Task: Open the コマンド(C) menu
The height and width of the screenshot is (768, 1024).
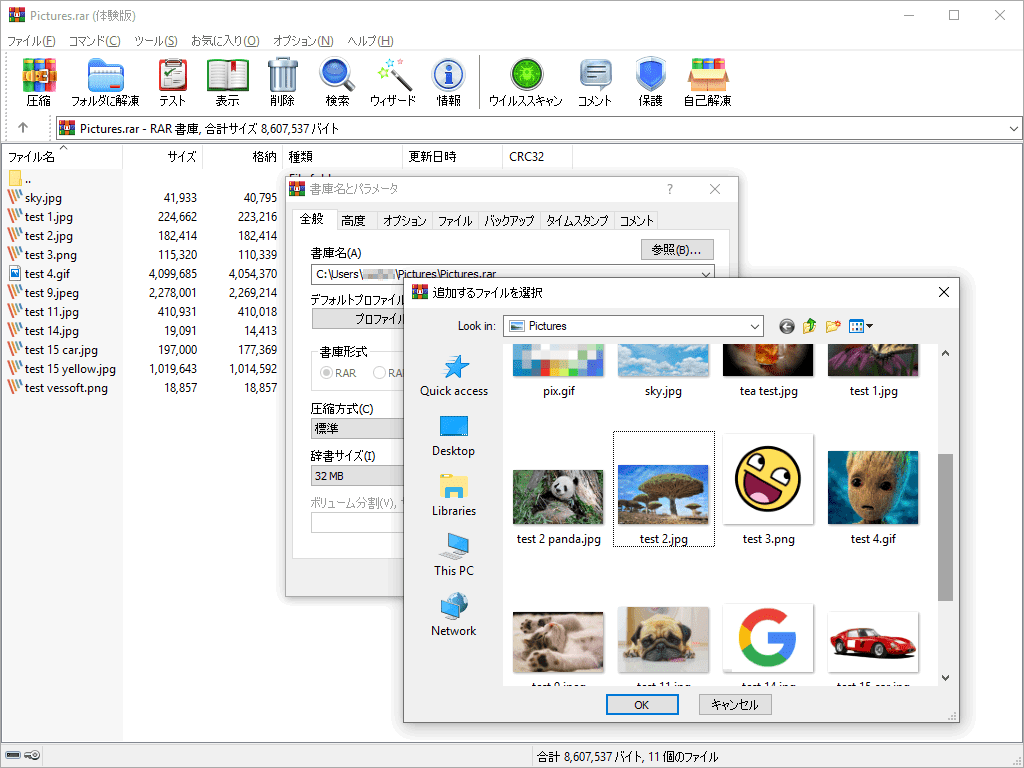Action: (95, 40)
